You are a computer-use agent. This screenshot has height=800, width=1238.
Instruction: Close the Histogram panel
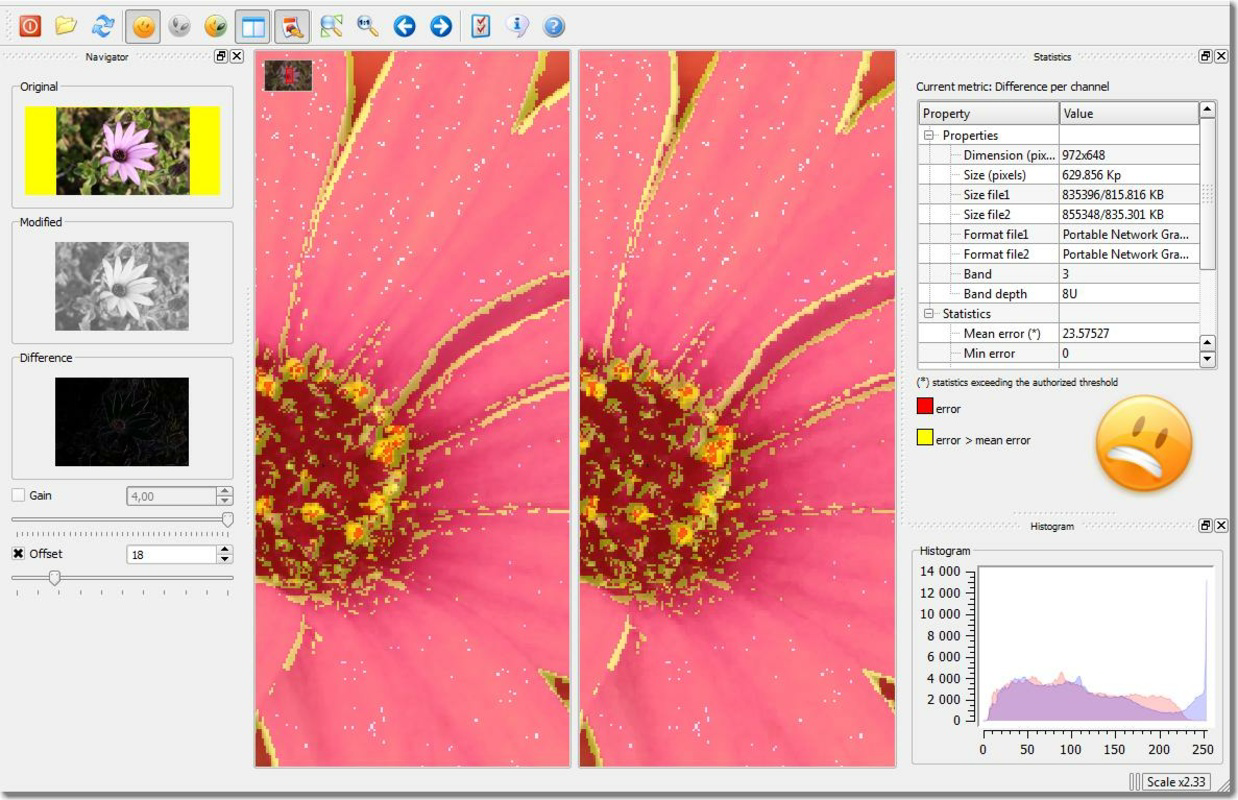(x=1221, y=526)
